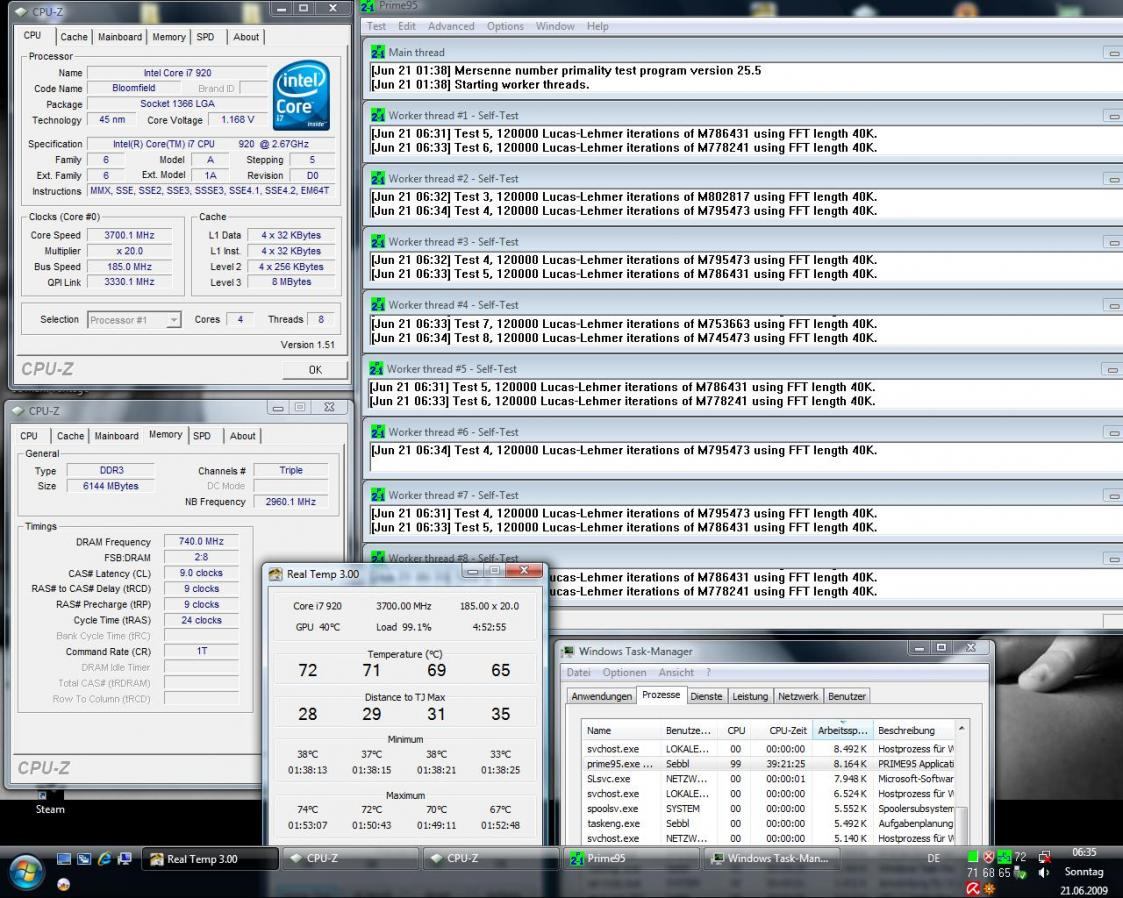Screen dimensions: 1123x898
Task: Switch to Real Temp 3.00 taskbar button
Action: 210,859
